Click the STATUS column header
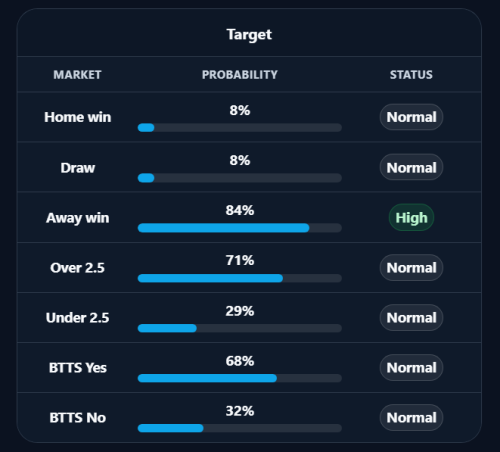The width and height of the screenshot is (500, 452). click(x=411, y=75)
